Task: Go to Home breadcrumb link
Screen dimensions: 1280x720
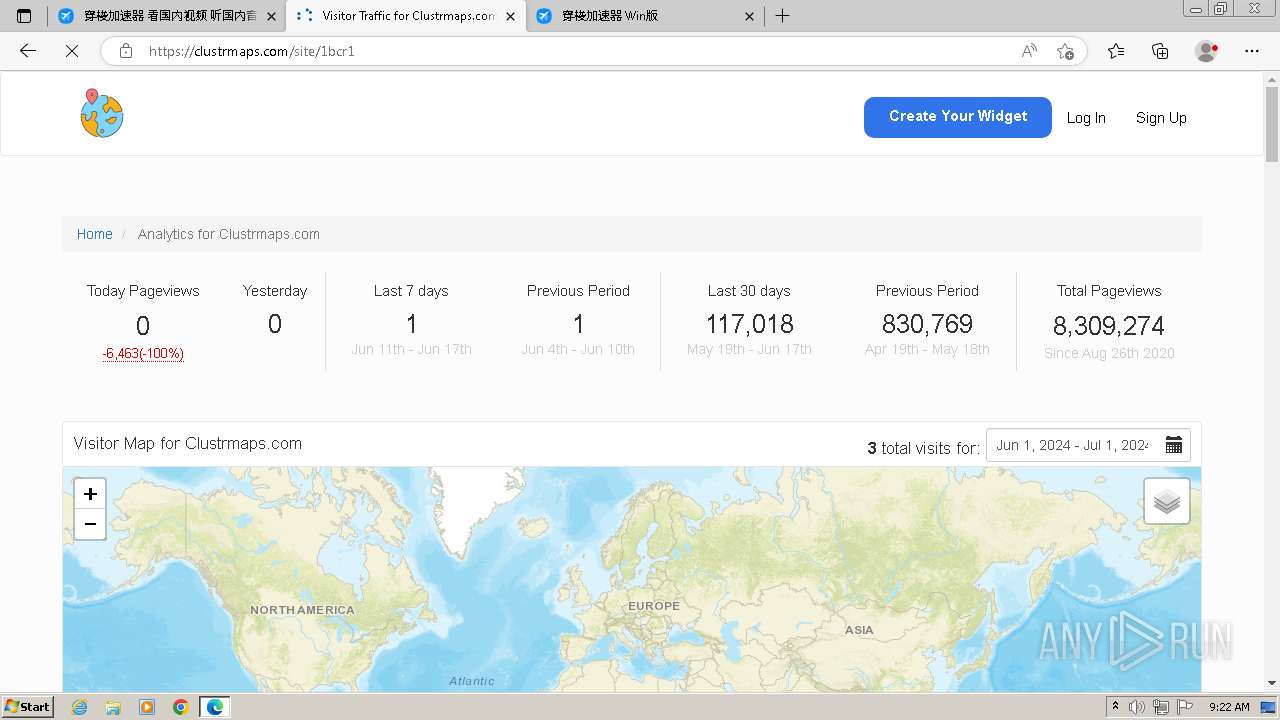Action: tap(94, 234)
